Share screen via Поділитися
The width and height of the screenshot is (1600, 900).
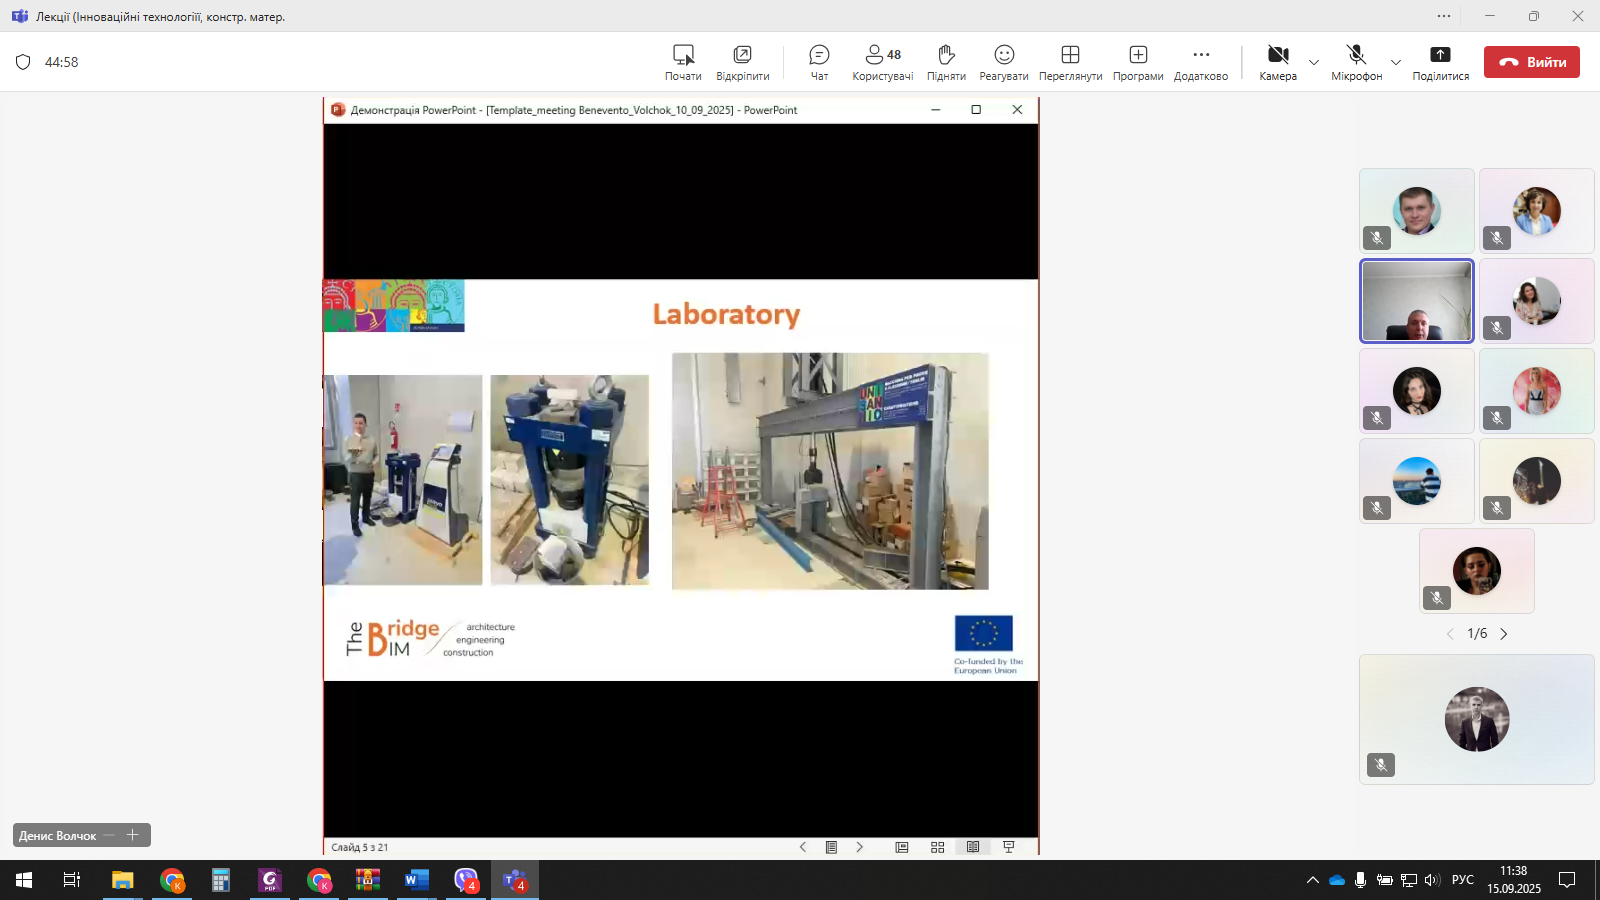click(1440, 62)
